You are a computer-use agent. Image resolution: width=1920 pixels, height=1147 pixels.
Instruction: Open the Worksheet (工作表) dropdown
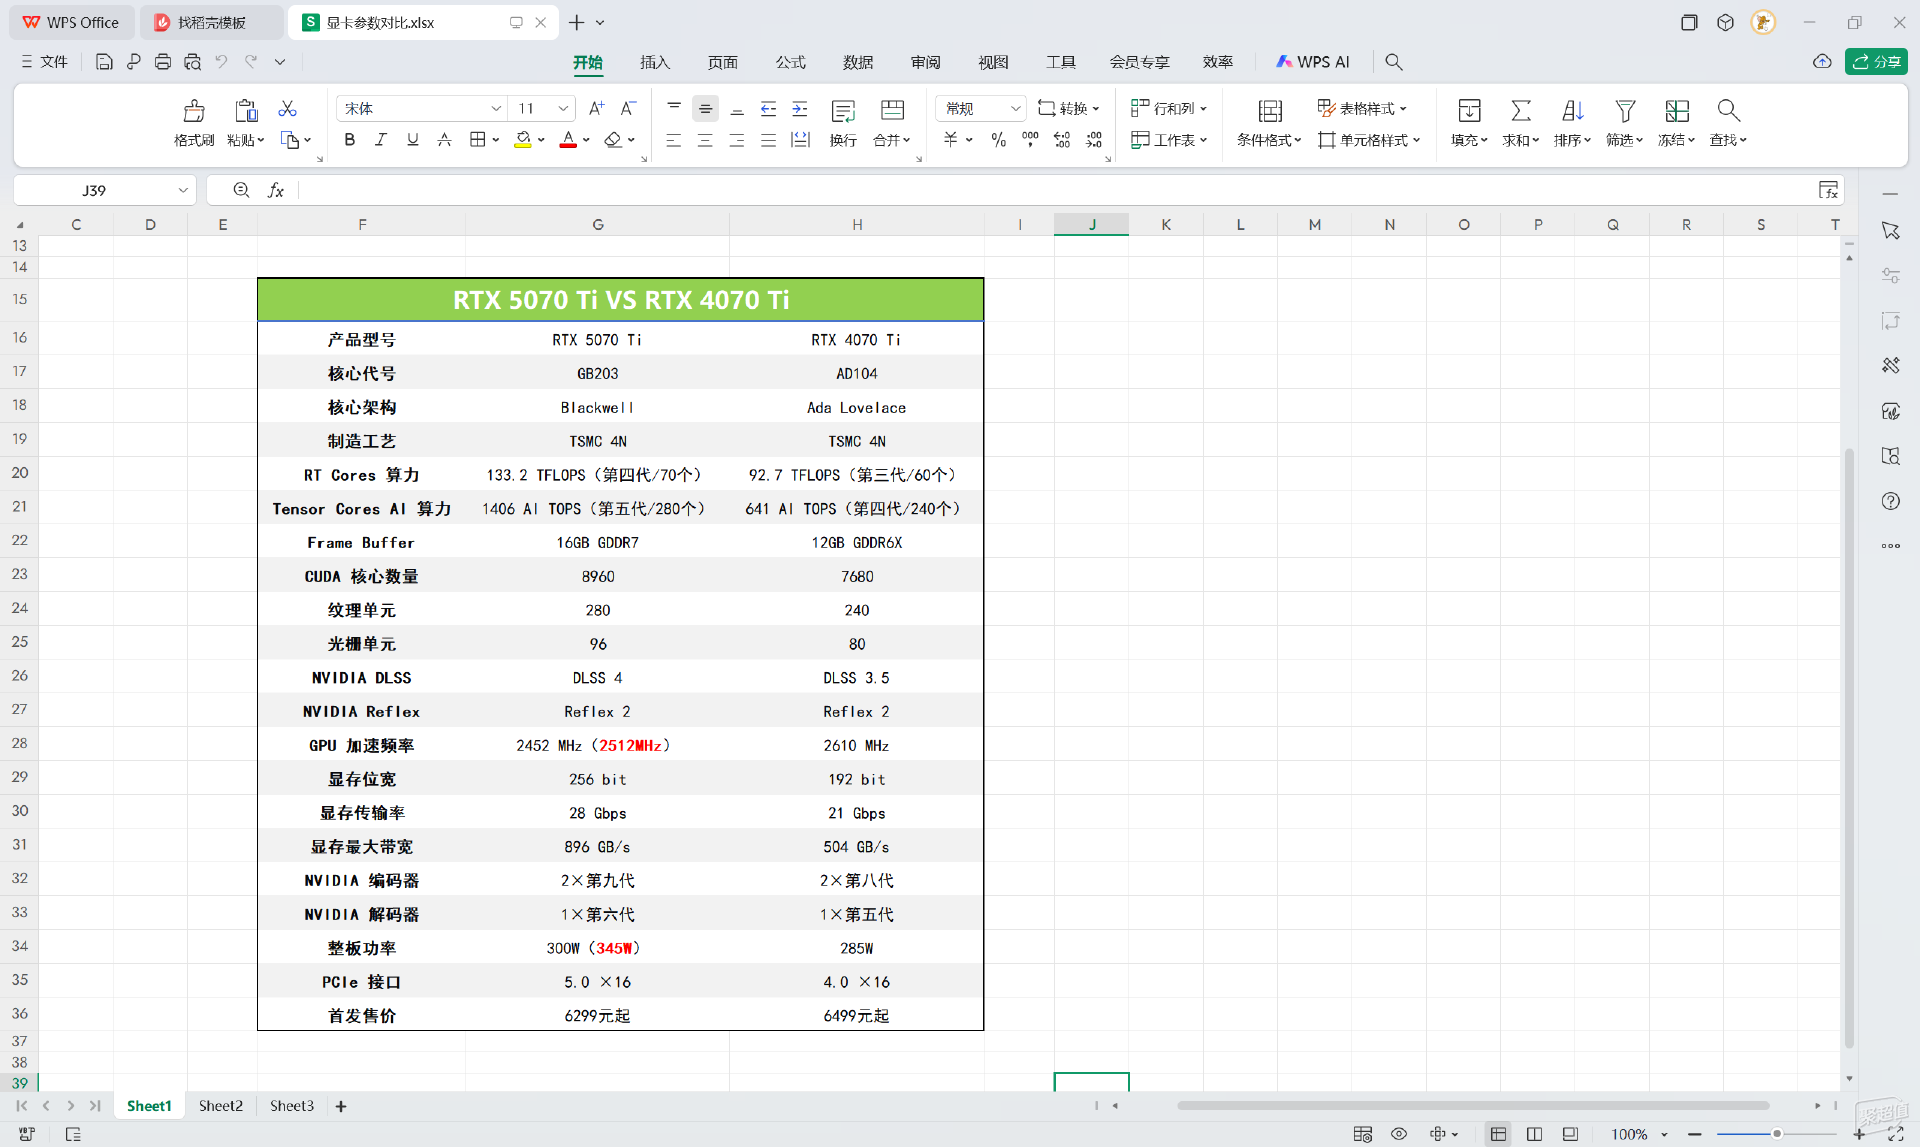(1169, 140)
